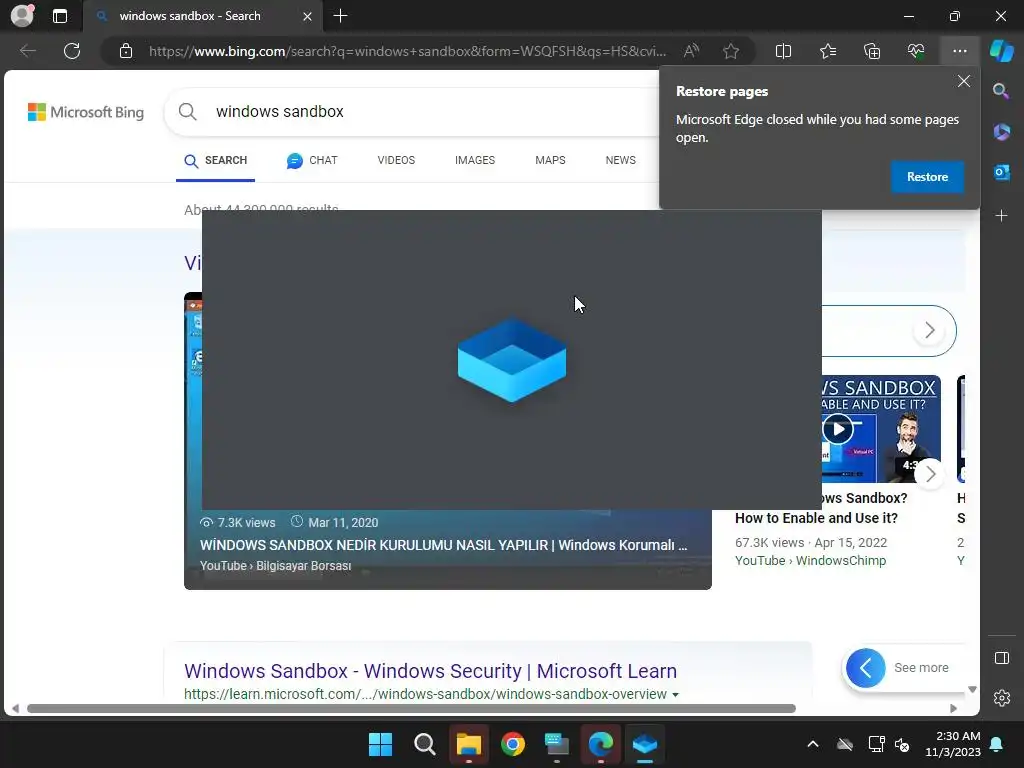The height and width of the screenshot is (768, 1024).
Task: Open the Copilot sidebar icon
Action: pyautogui.click(x=1001, y=51)
